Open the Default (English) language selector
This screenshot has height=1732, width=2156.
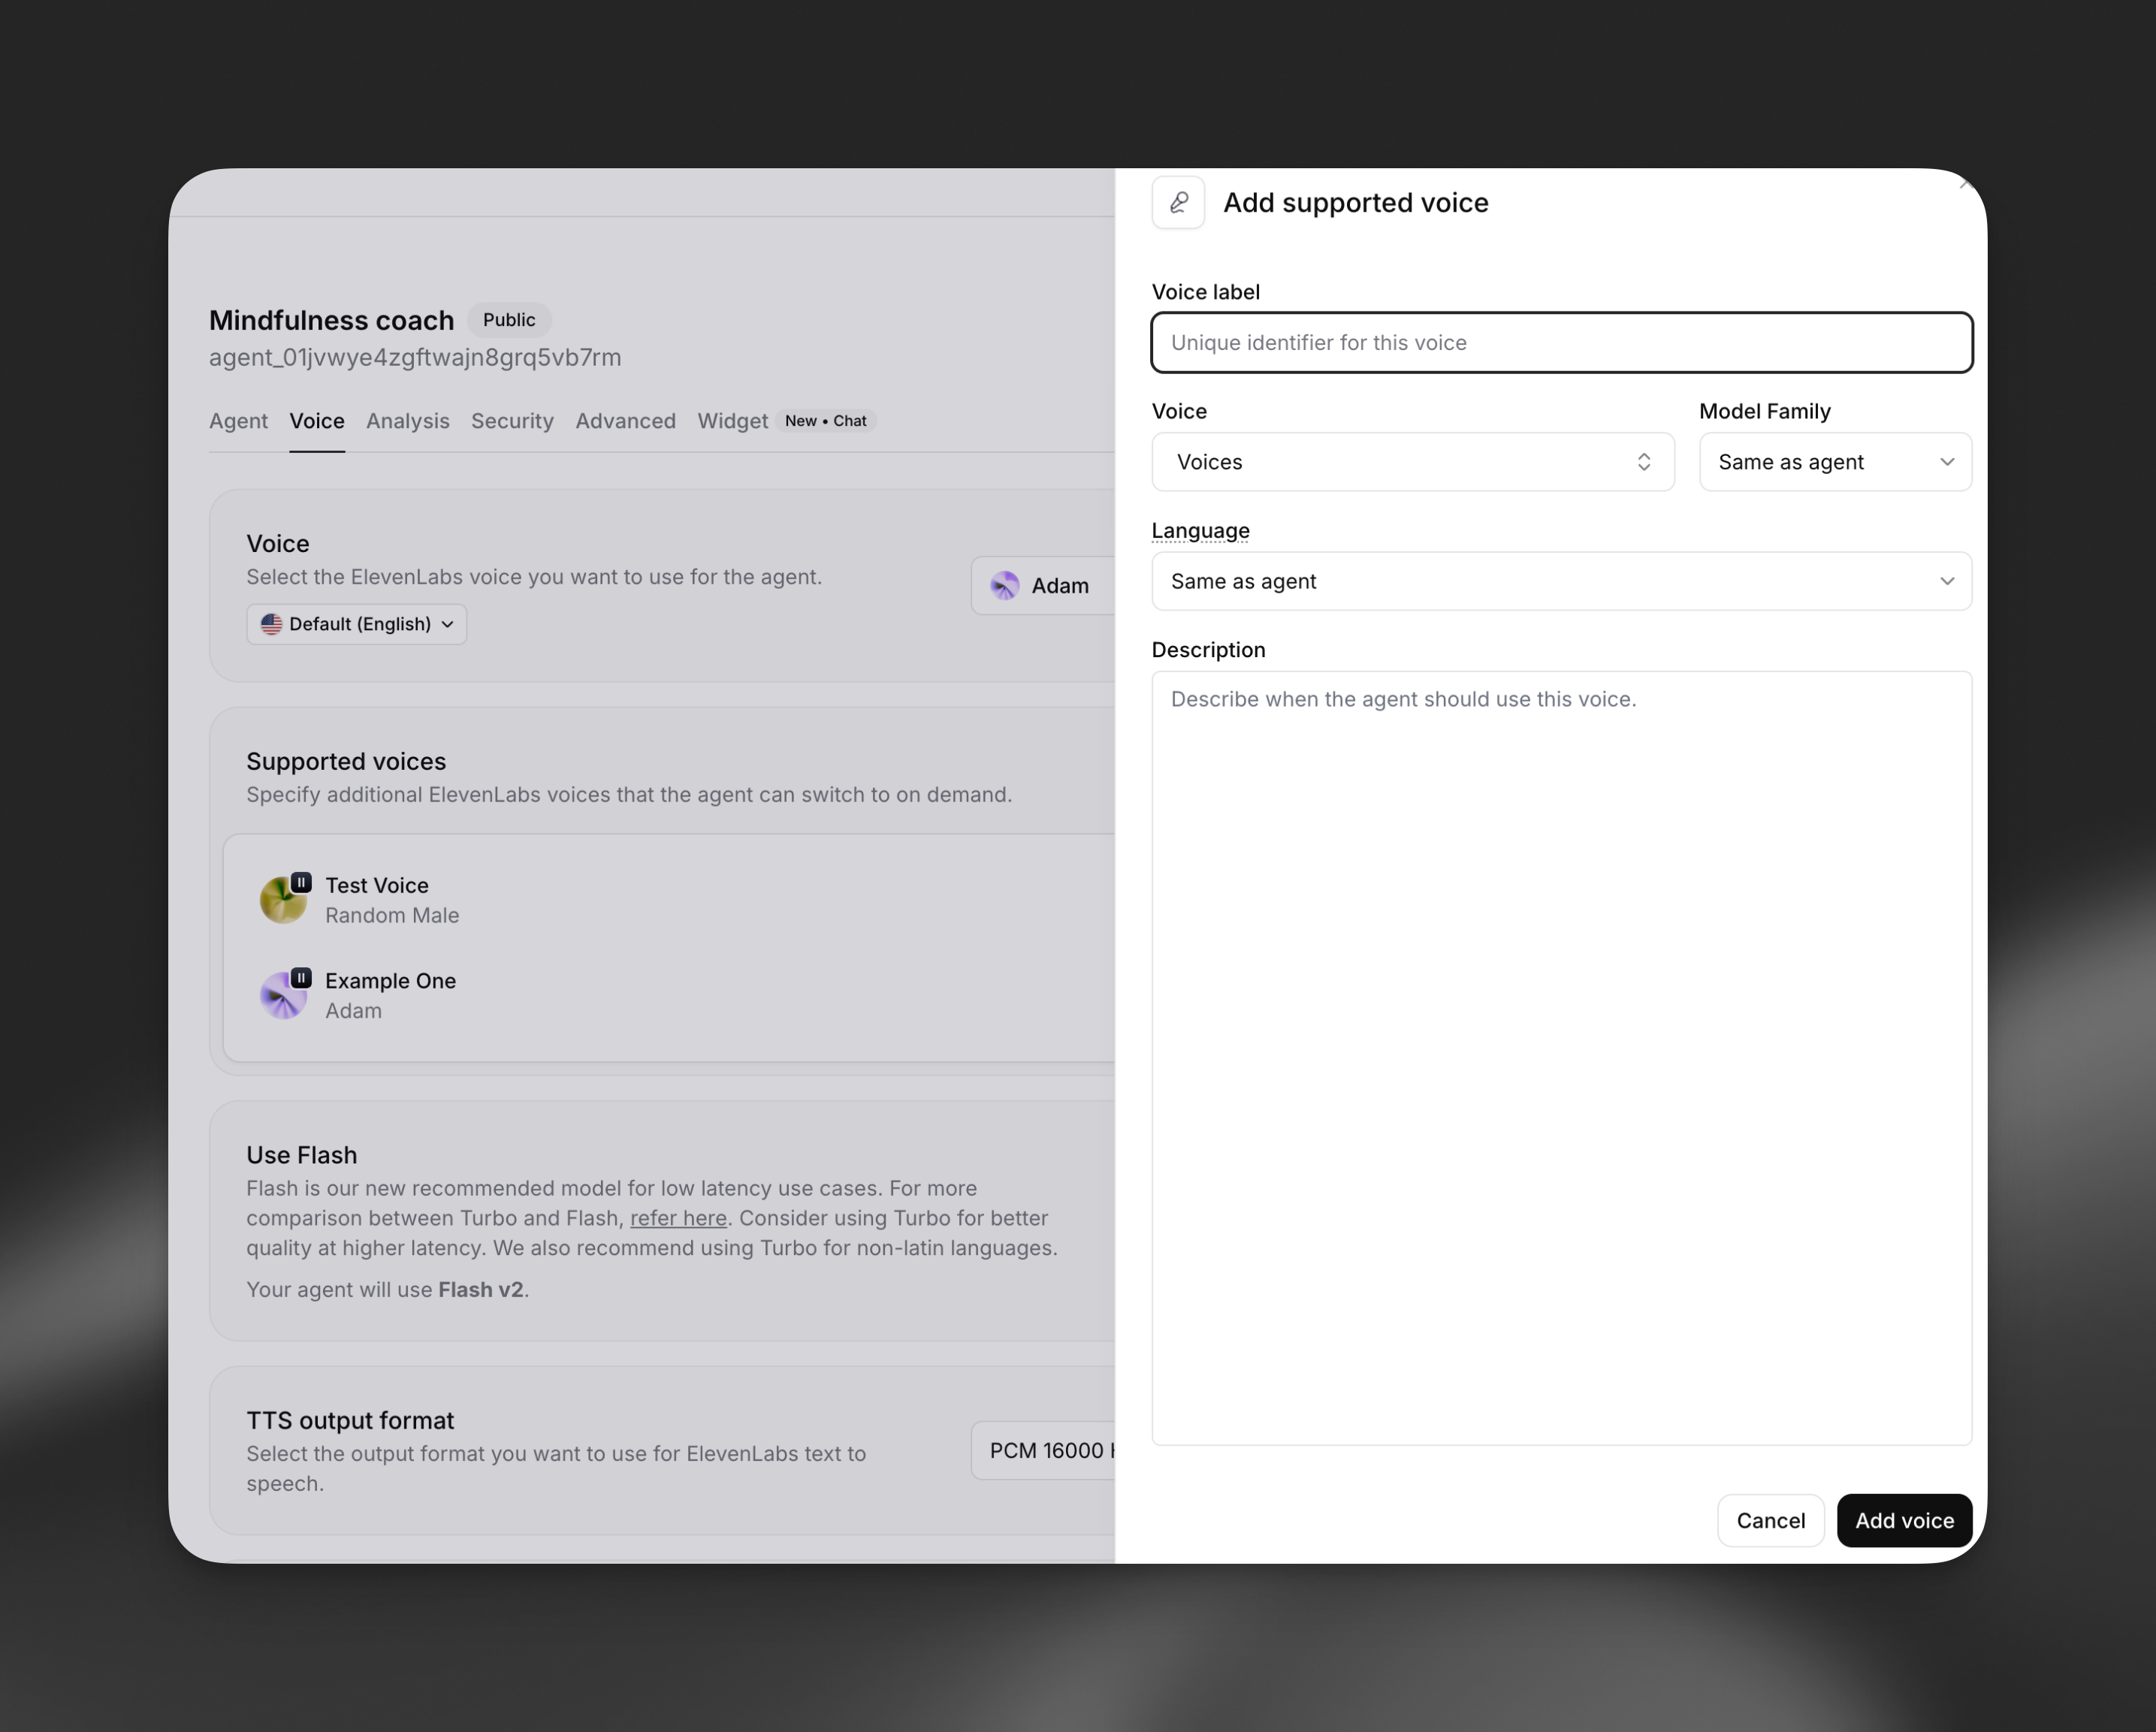coord(356,623)
